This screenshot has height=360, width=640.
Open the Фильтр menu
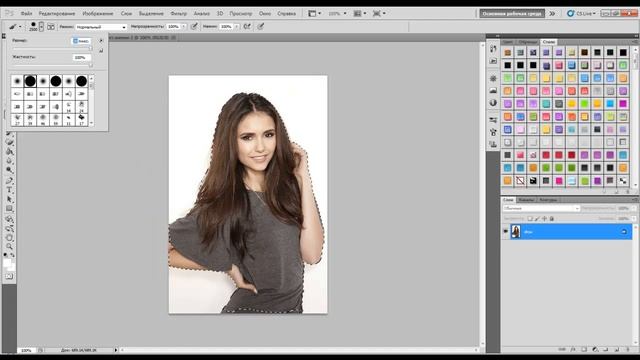point(178,13)
